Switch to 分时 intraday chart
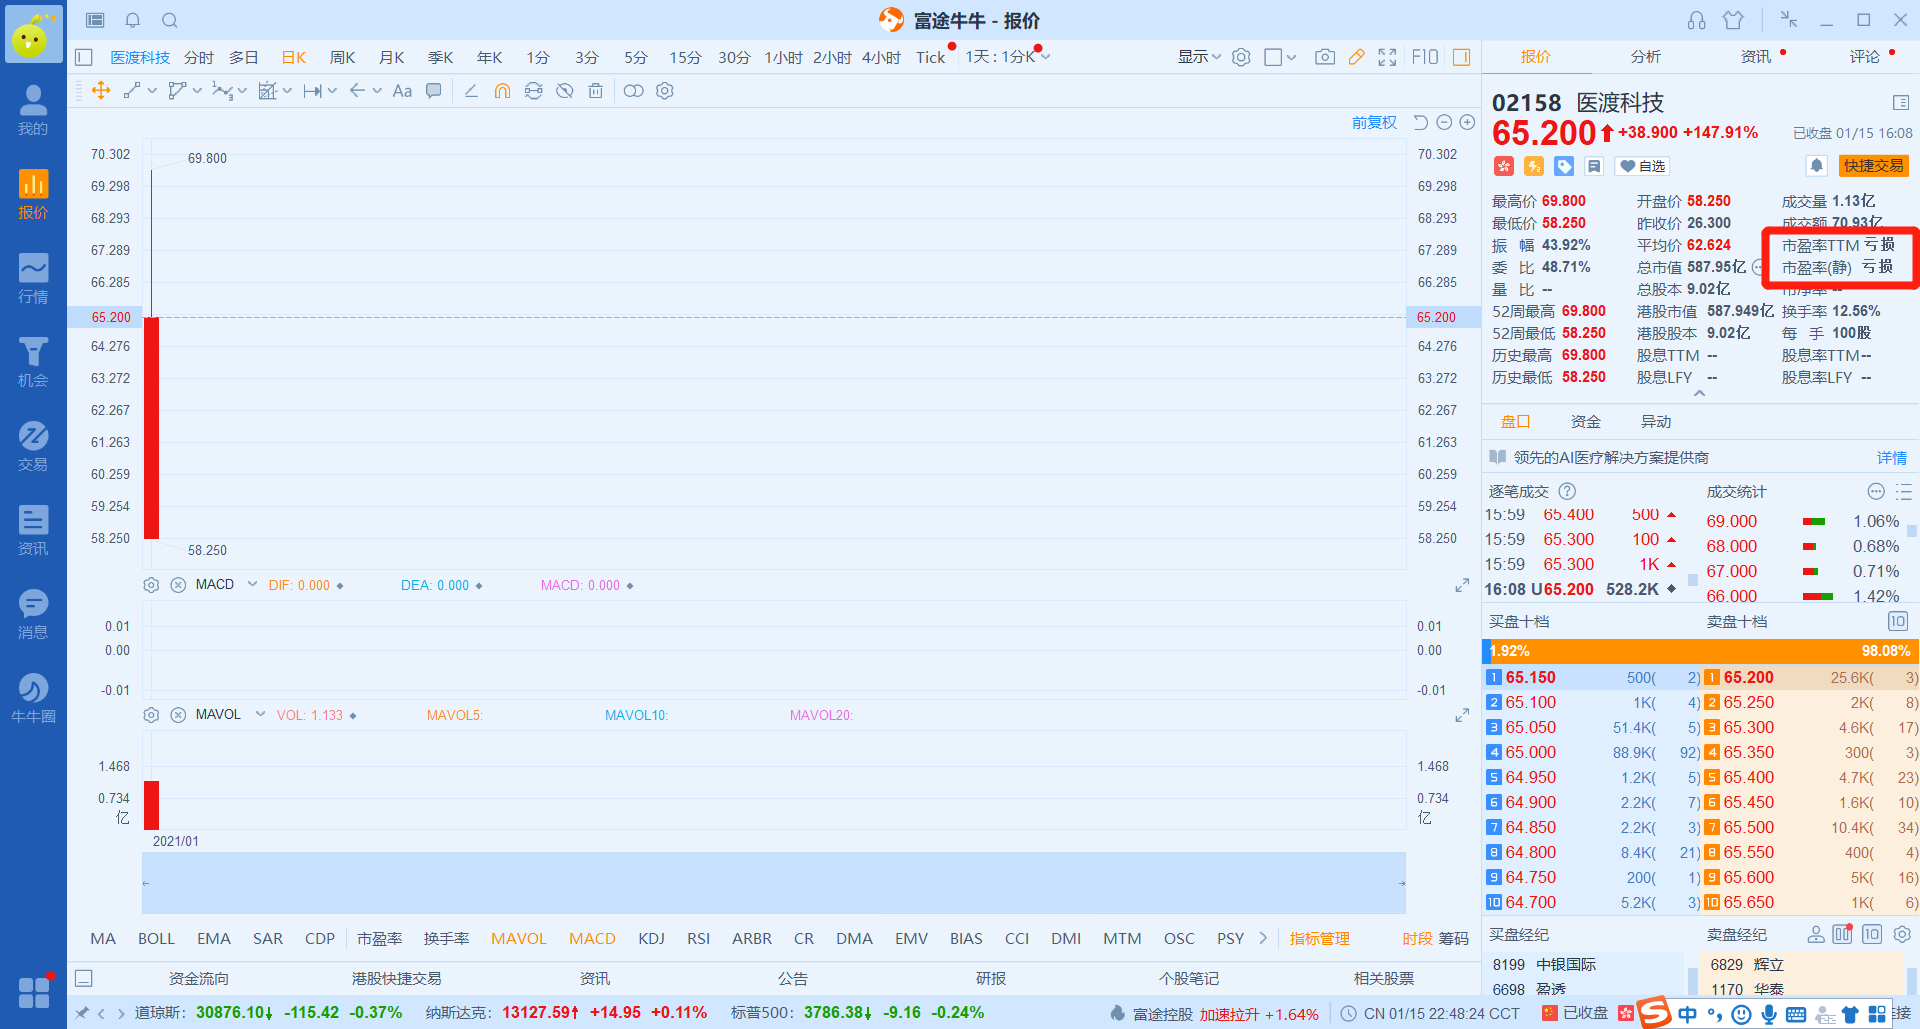 click(x=199, y=57)
